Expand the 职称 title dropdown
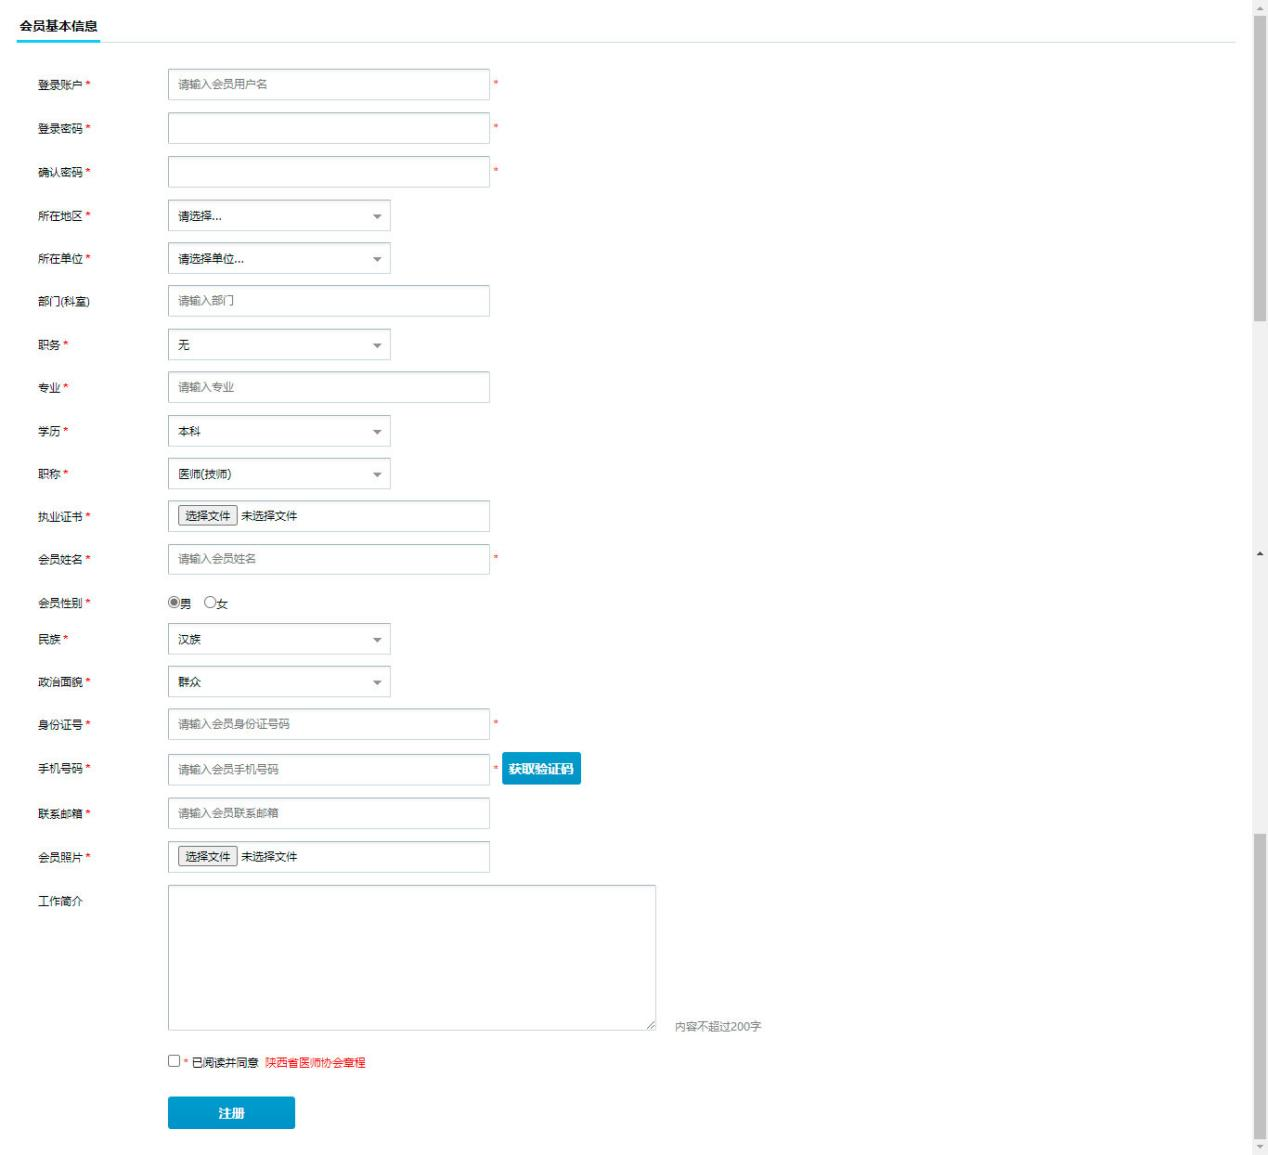Image resolution: width=1268 pixels, height=1155 pixels. [x=279, y=474]
